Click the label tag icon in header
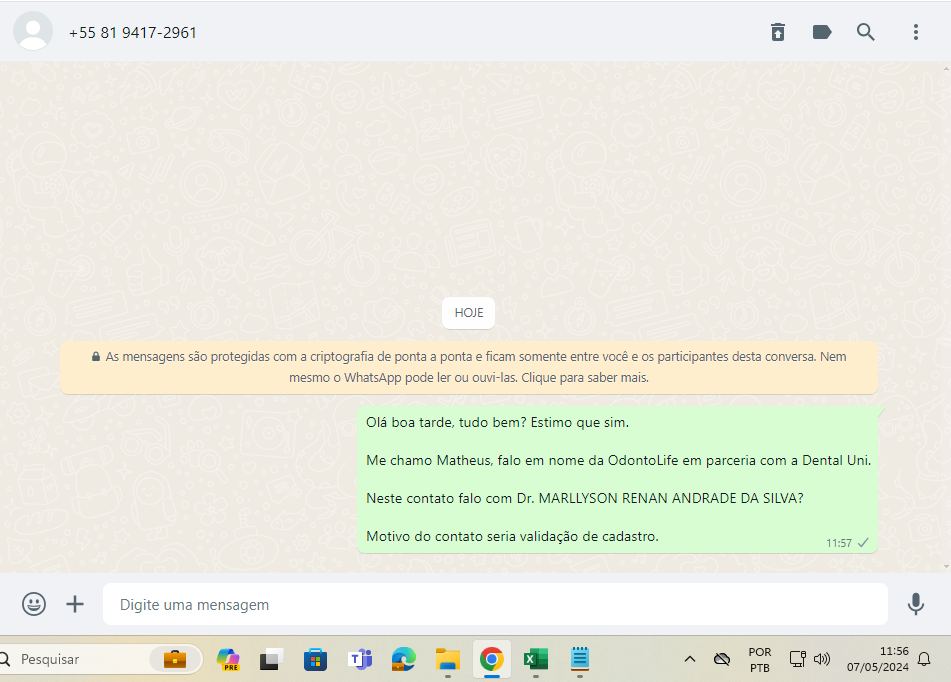This screenshot has width=951, height=682. pos(822,32)
